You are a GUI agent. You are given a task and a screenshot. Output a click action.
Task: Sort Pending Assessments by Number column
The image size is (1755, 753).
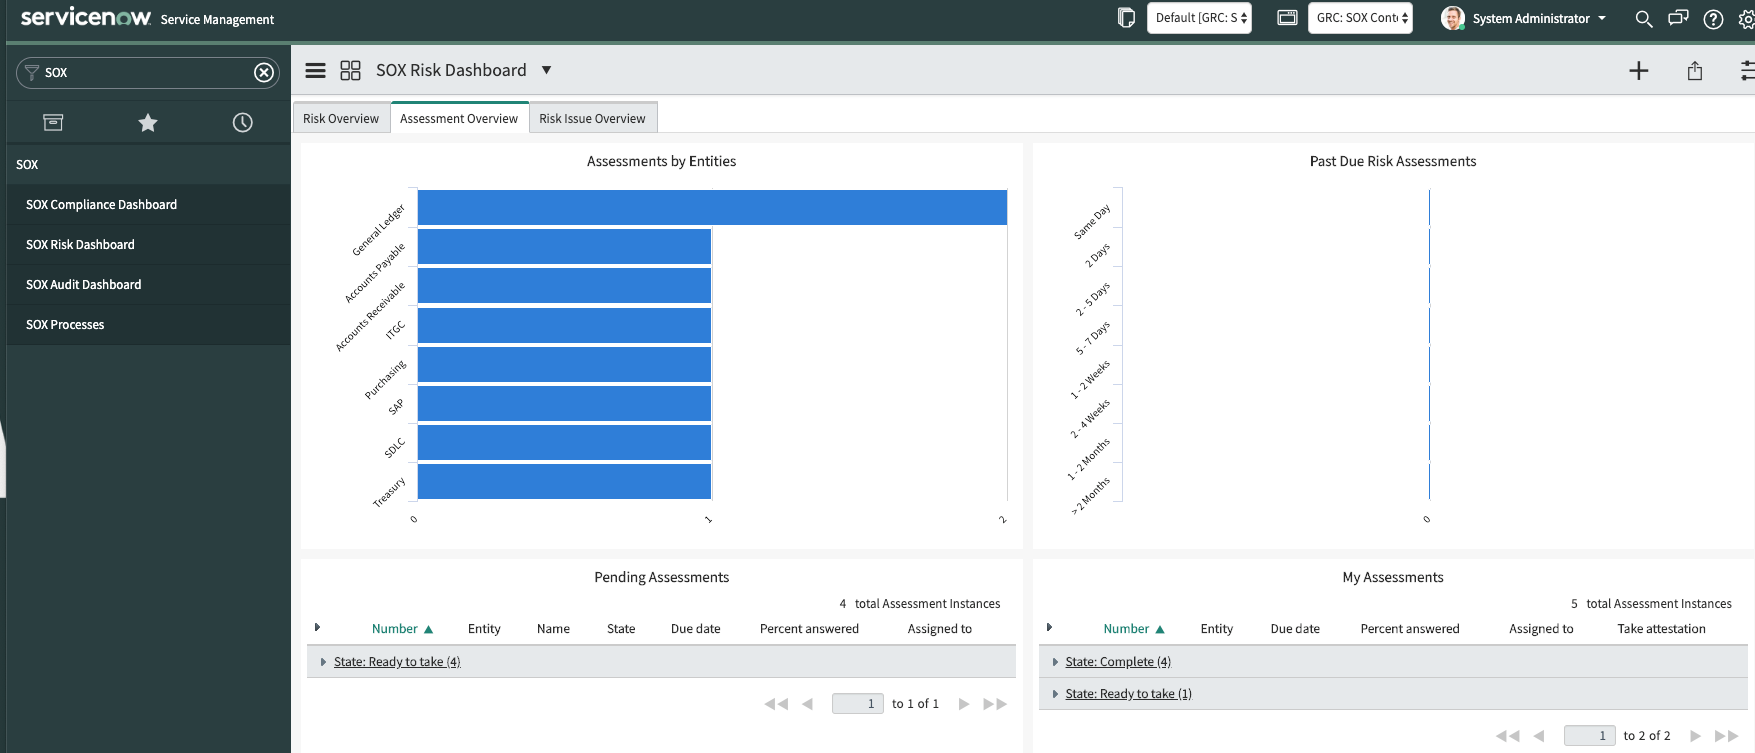395,629
